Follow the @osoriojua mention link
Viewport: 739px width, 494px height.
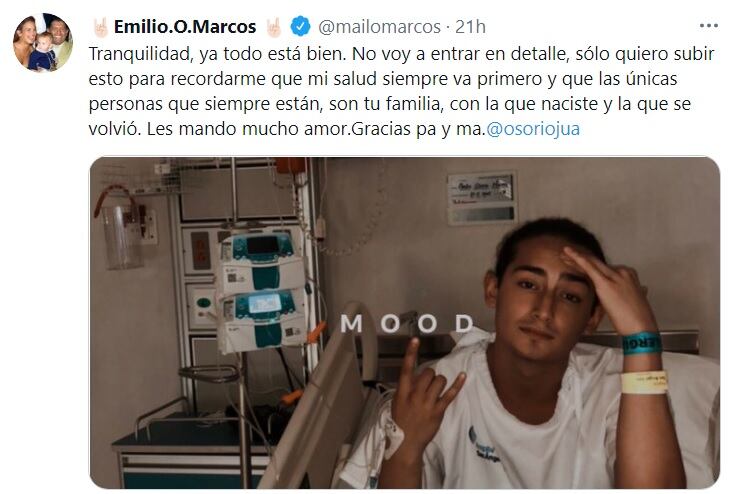533,129
